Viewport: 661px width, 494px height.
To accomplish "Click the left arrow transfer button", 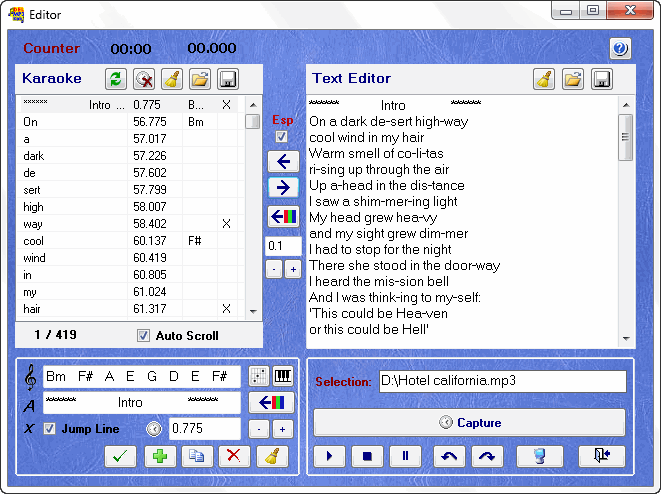I will pos(283,161).
